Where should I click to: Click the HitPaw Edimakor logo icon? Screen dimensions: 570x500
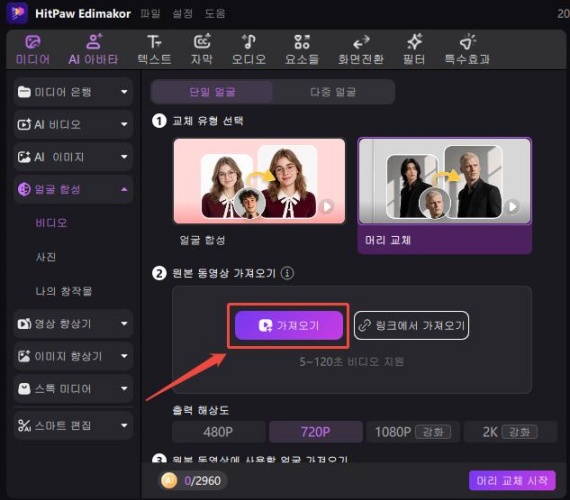(17, 13)
